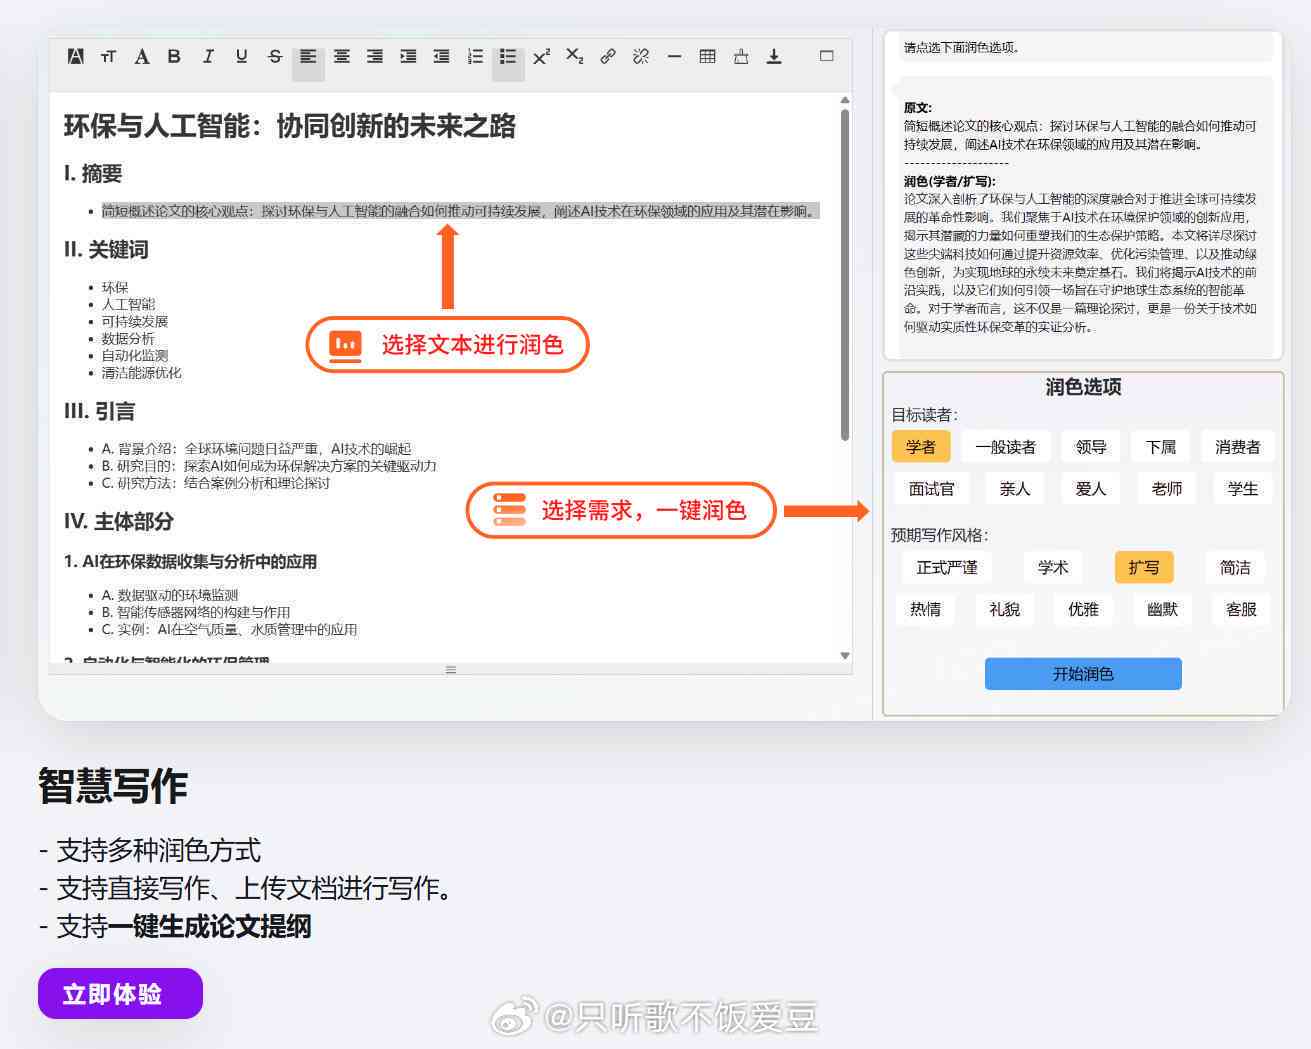This screenshot has width=1311, height=1049.
Task: Click the keyword 清洁能源优化
Action: 142,372
